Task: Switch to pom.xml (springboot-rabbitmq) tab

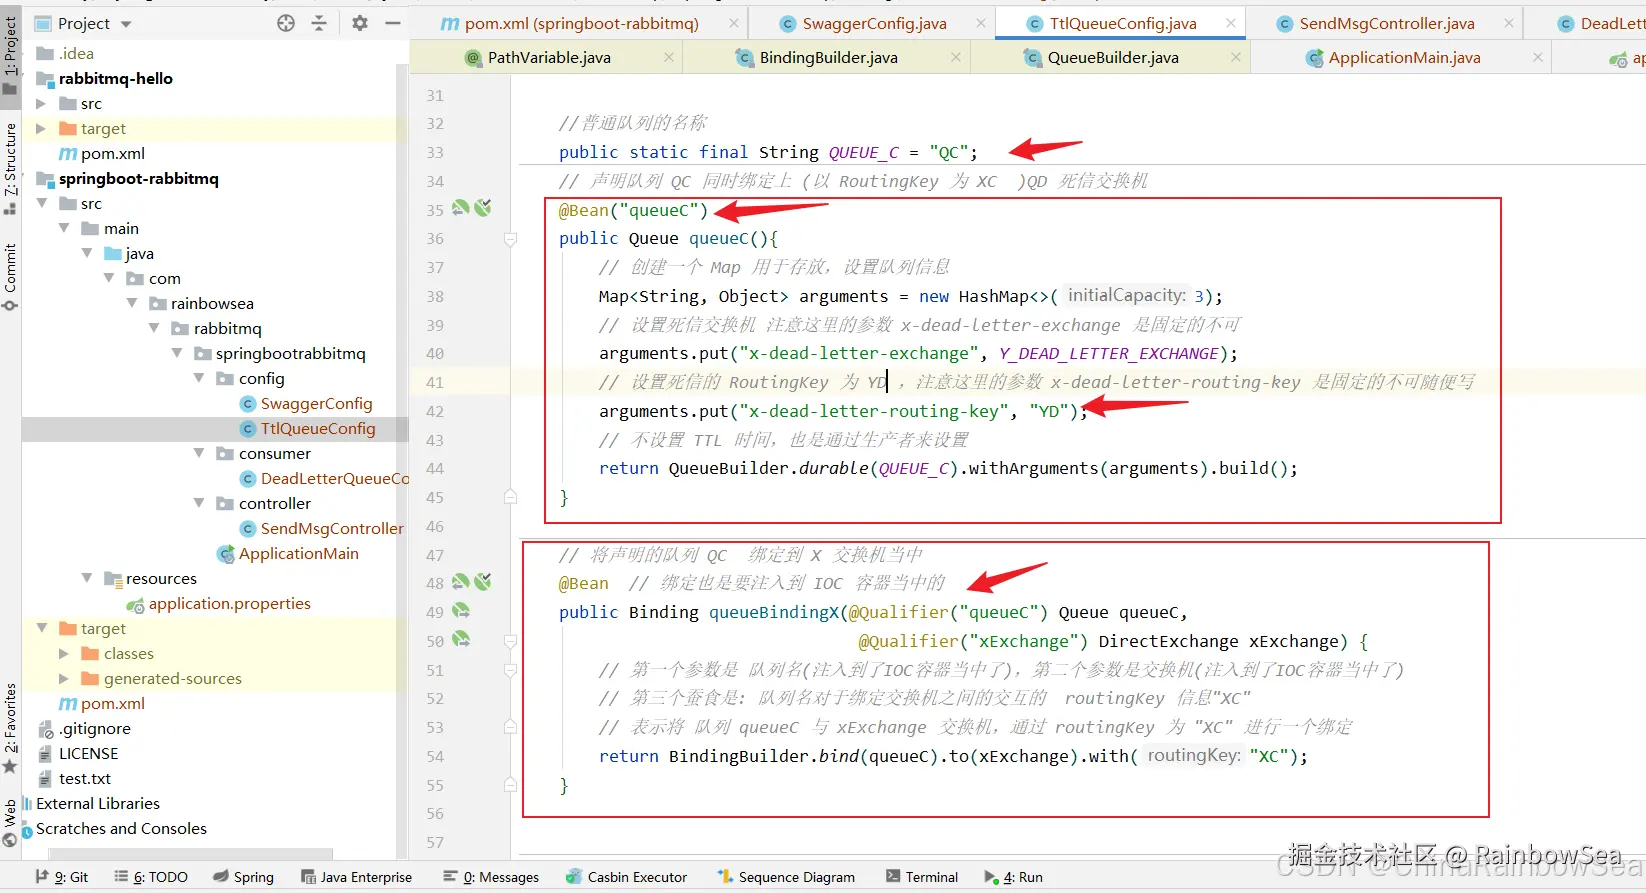Action: pos(581,23)
